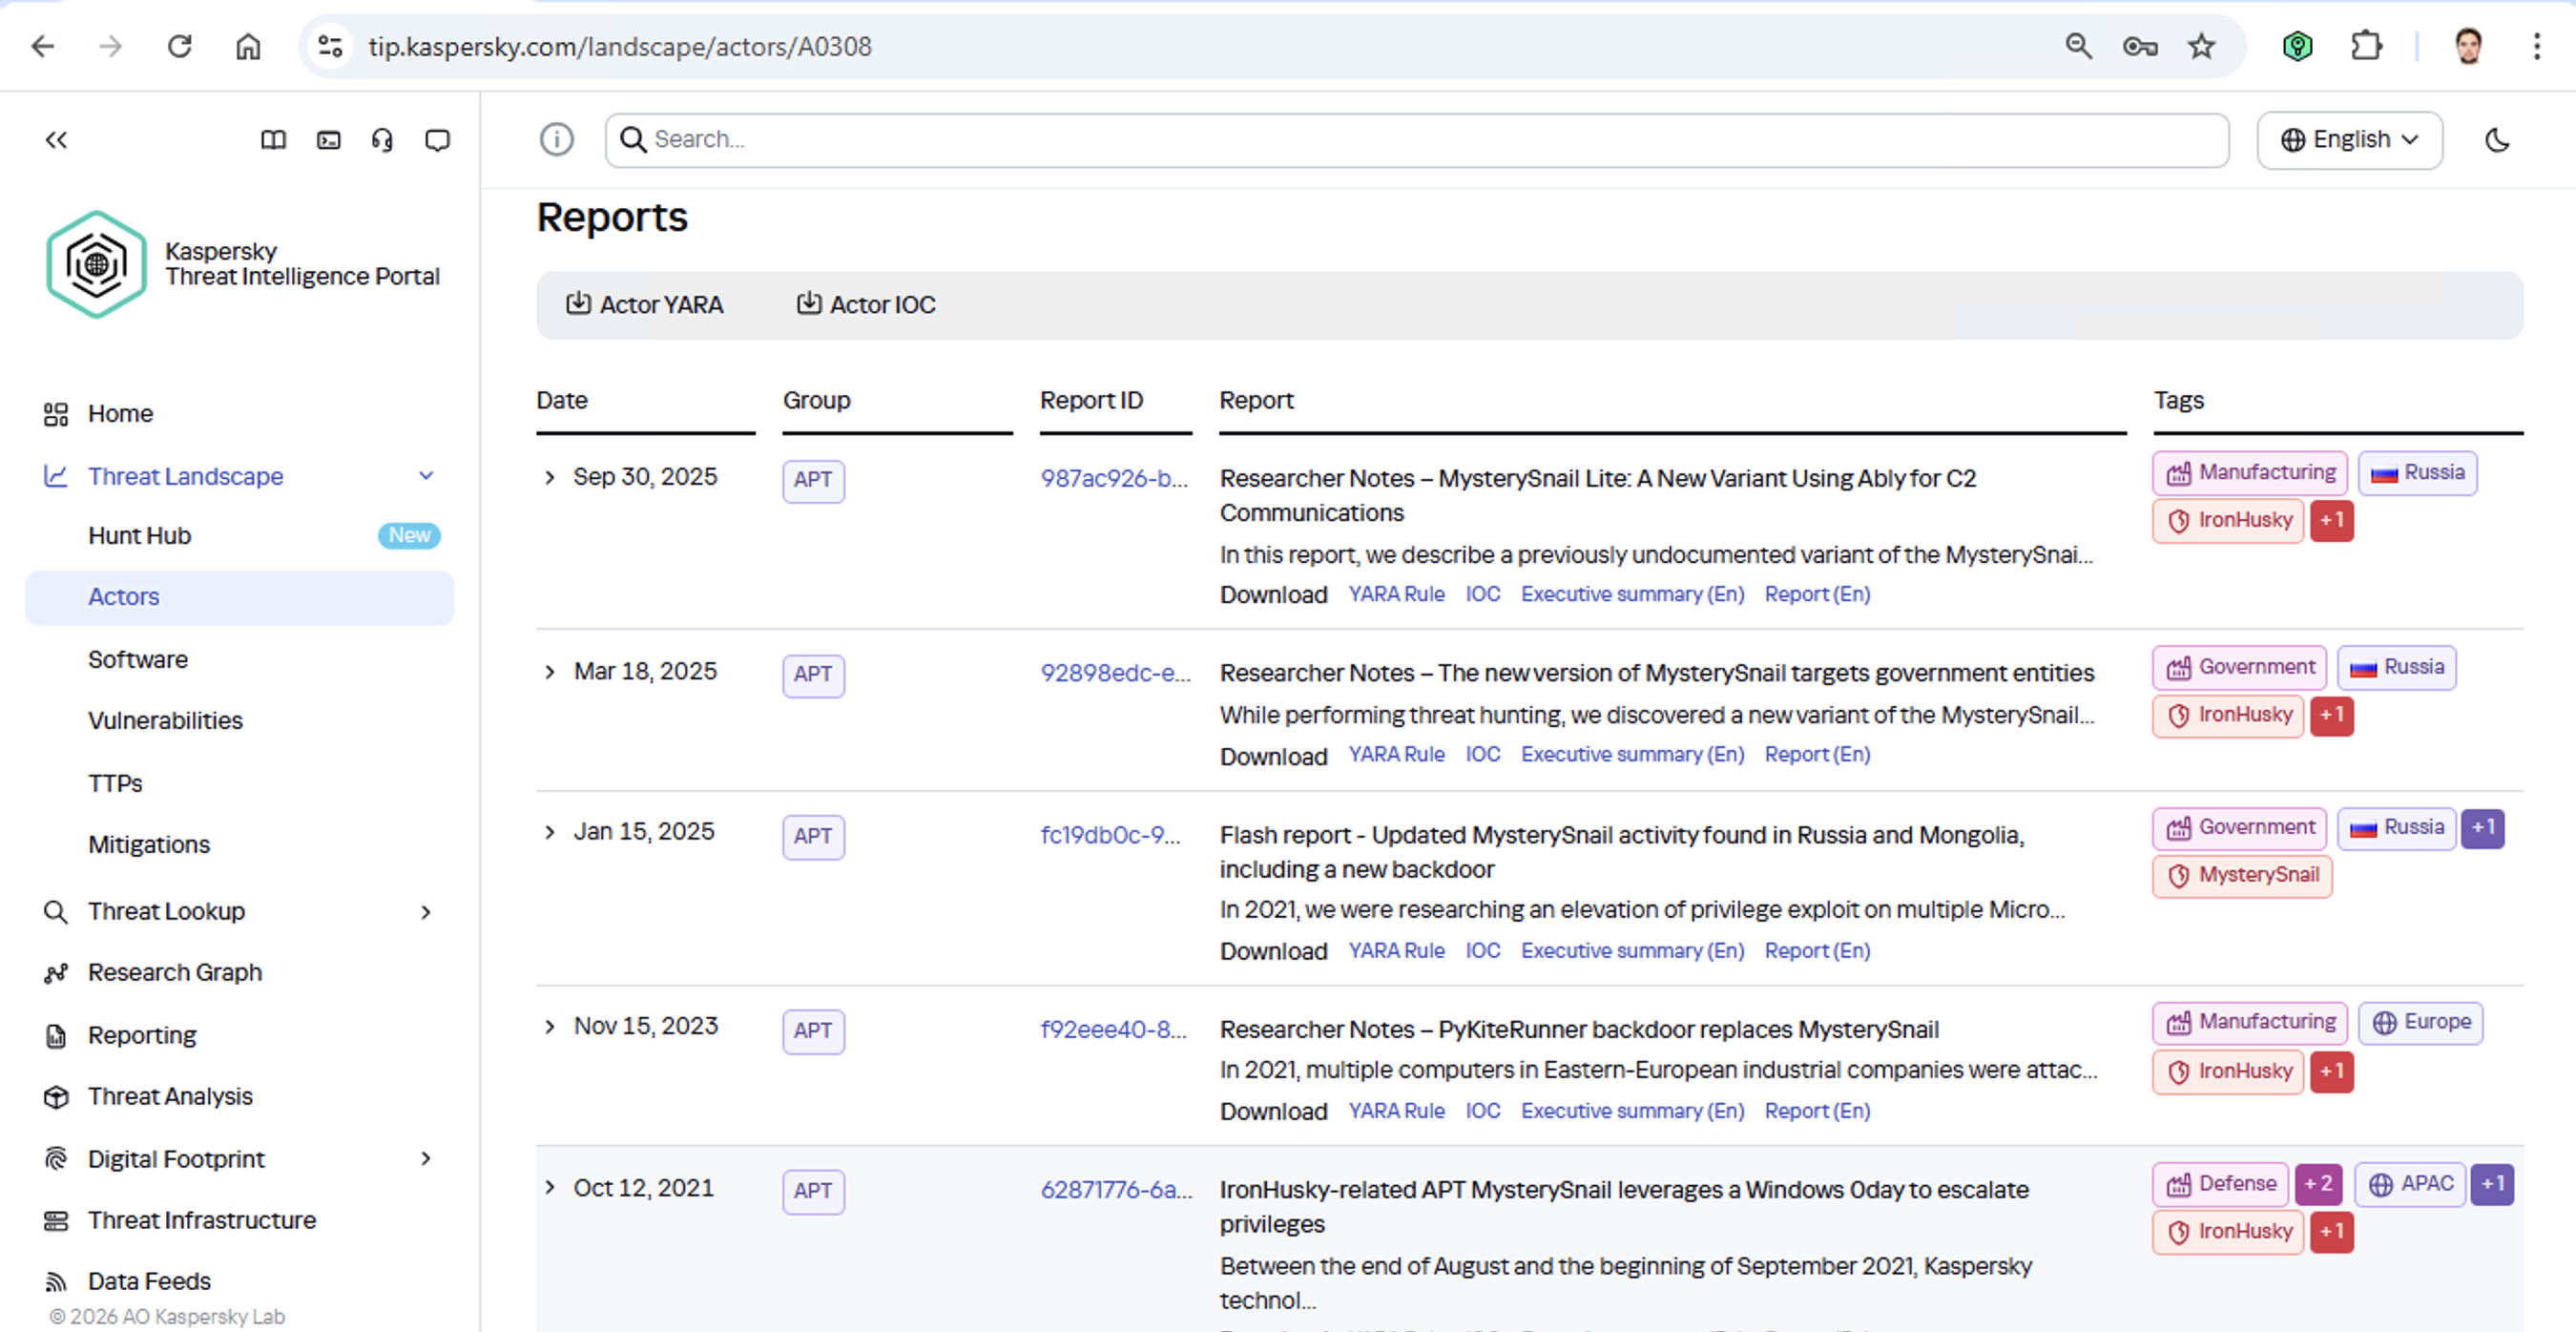Image resolution: width=2576 pixels, height=1332 pixels.
Task: Open Hunt Hub in sidebar
Action: tap(140, 536)
